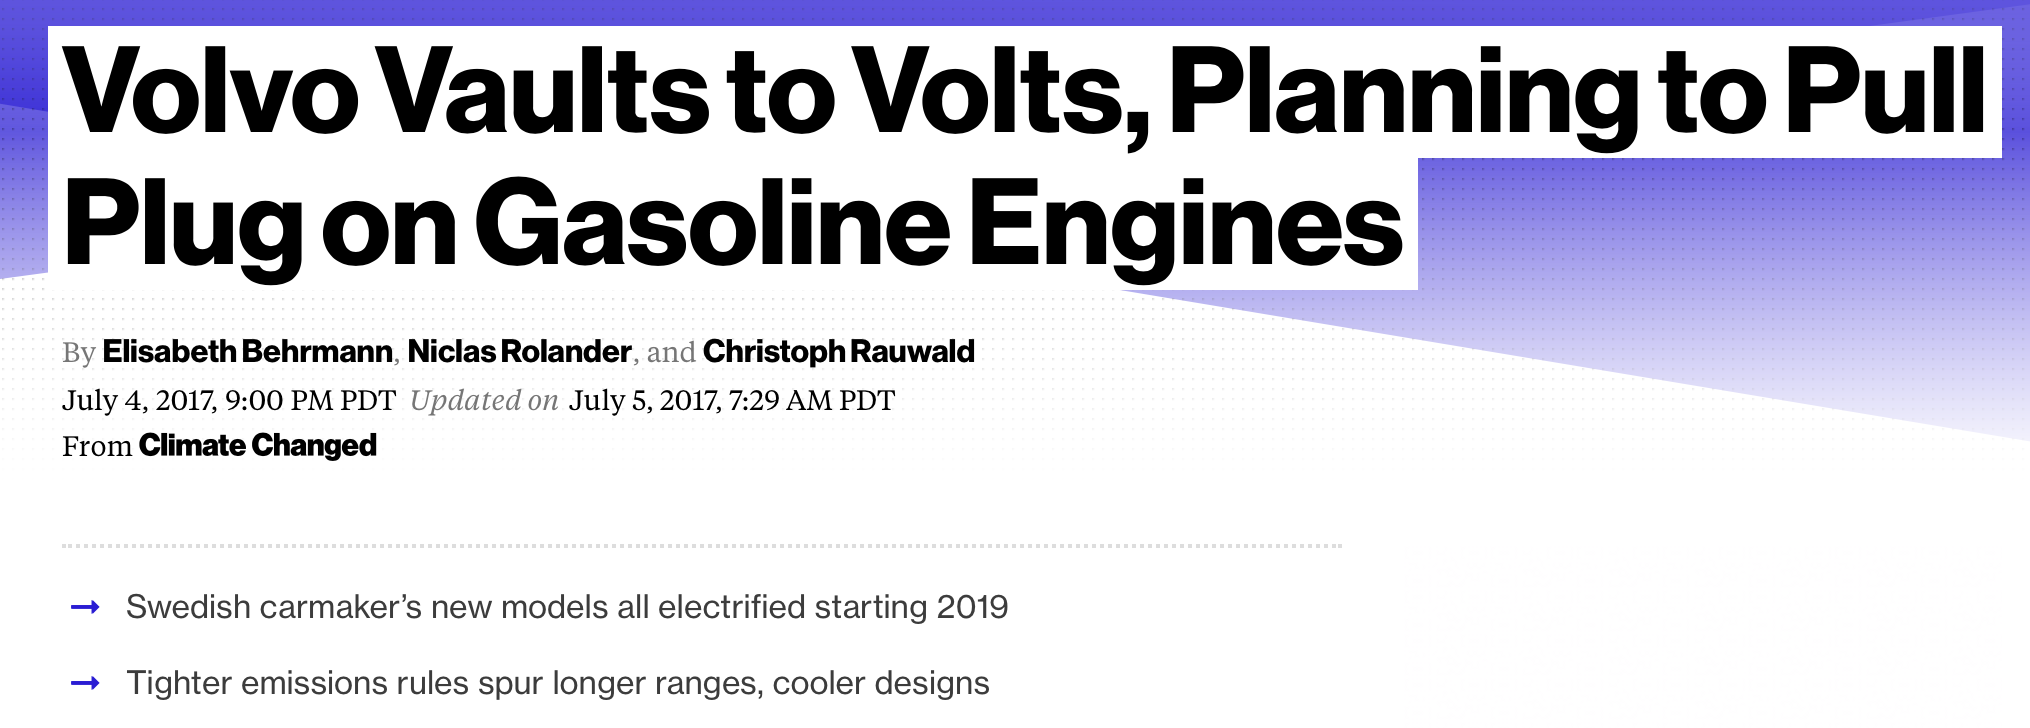The height and width of the screenshot is (728, 2030).
Task: Open author Niclas Rolander's profile
Action: (x=519, y=352)
